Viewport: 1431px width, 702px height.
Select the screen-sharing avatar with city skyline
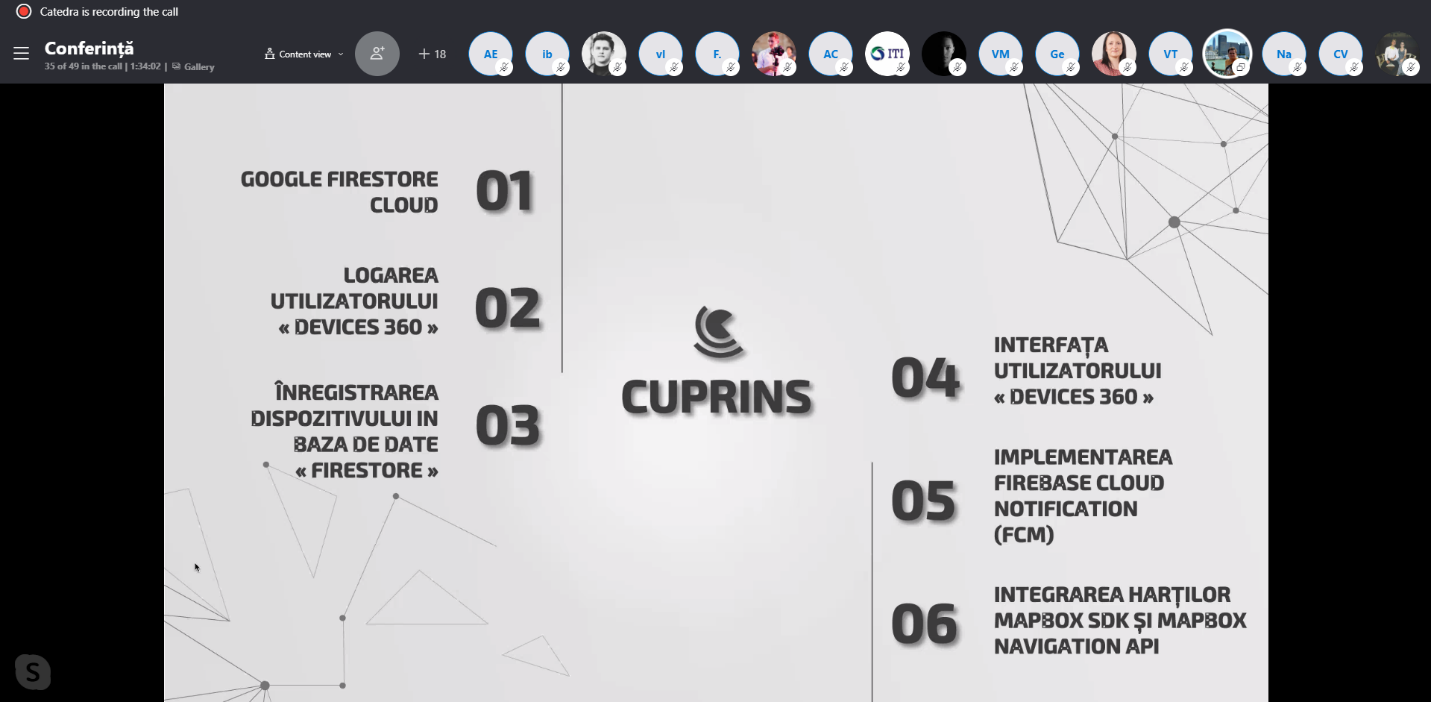click(1227, 54)
